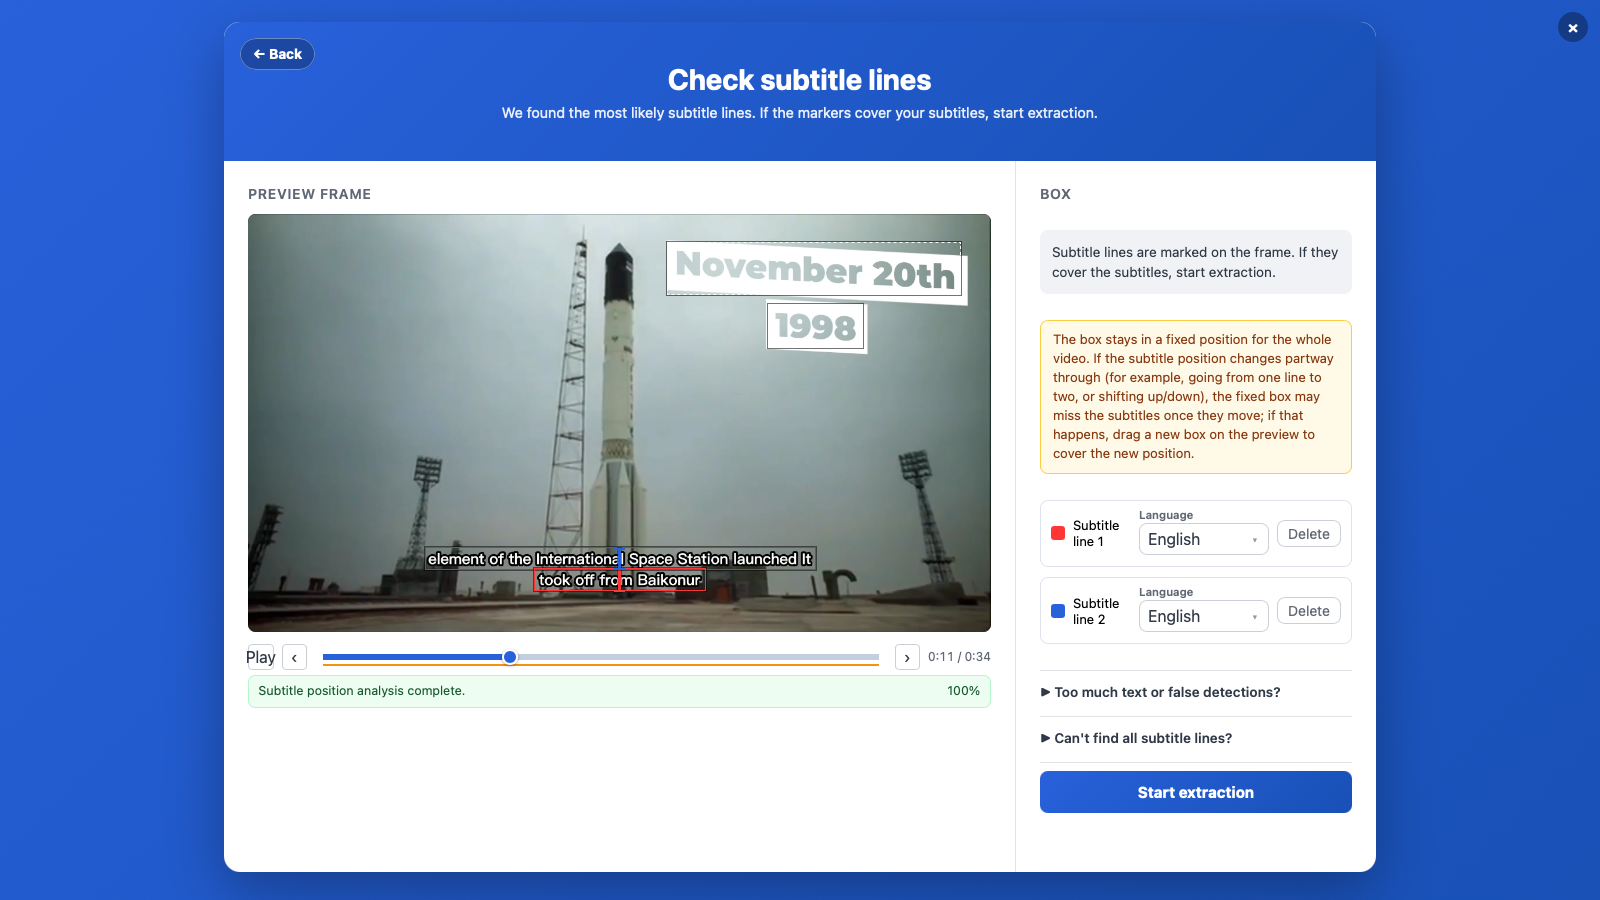
Task: Select the red subtitle box 'took off from Baikonur'
Action: tap(619, 580)
